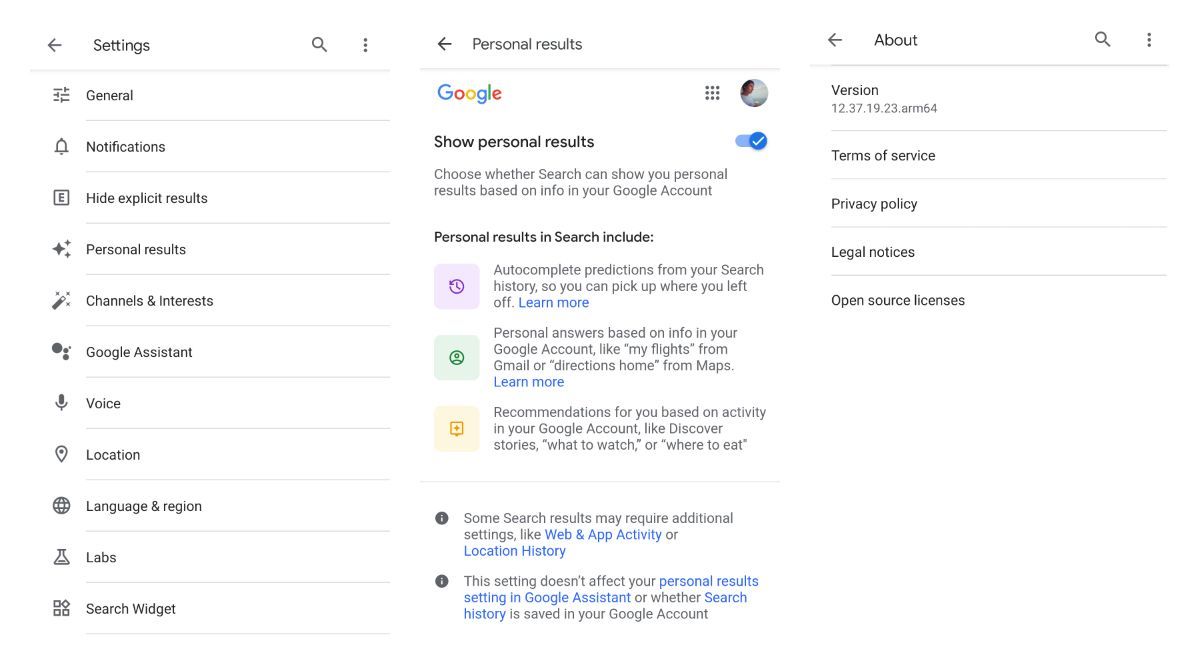Click the Notifications bell icon
This screenshot has height=670, width=1200.
click(60, 146)
